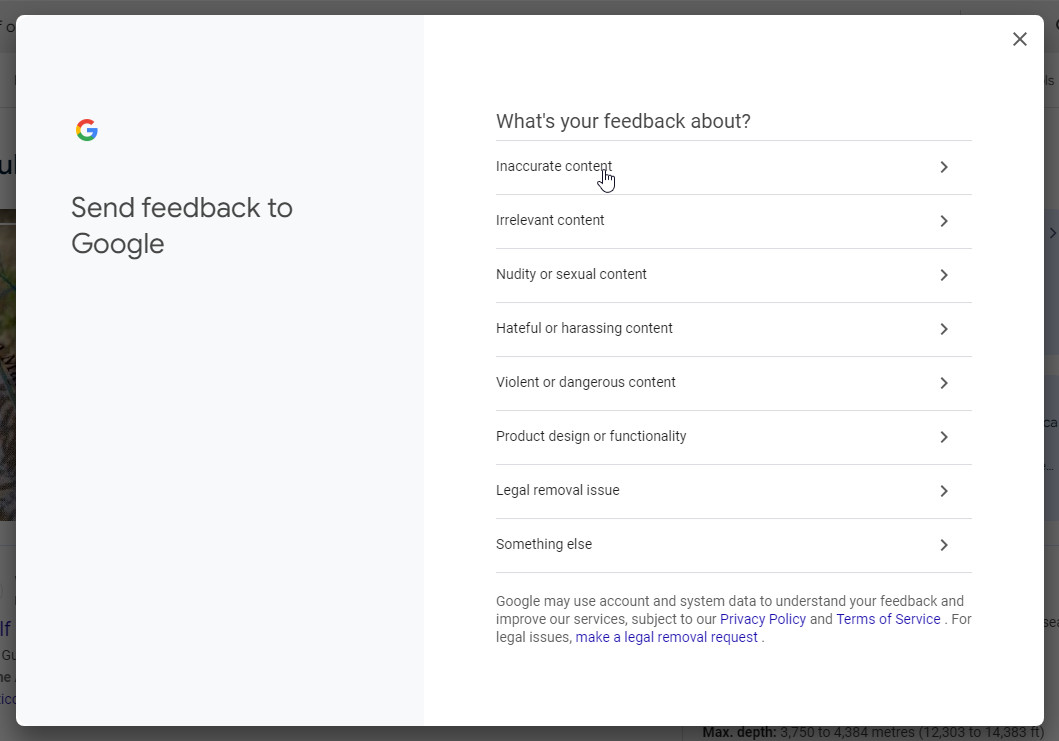The height and width of the screenshot is (741, 1059).
Task: Open the Legal removal issue option
Action: [x=558, y=491]
